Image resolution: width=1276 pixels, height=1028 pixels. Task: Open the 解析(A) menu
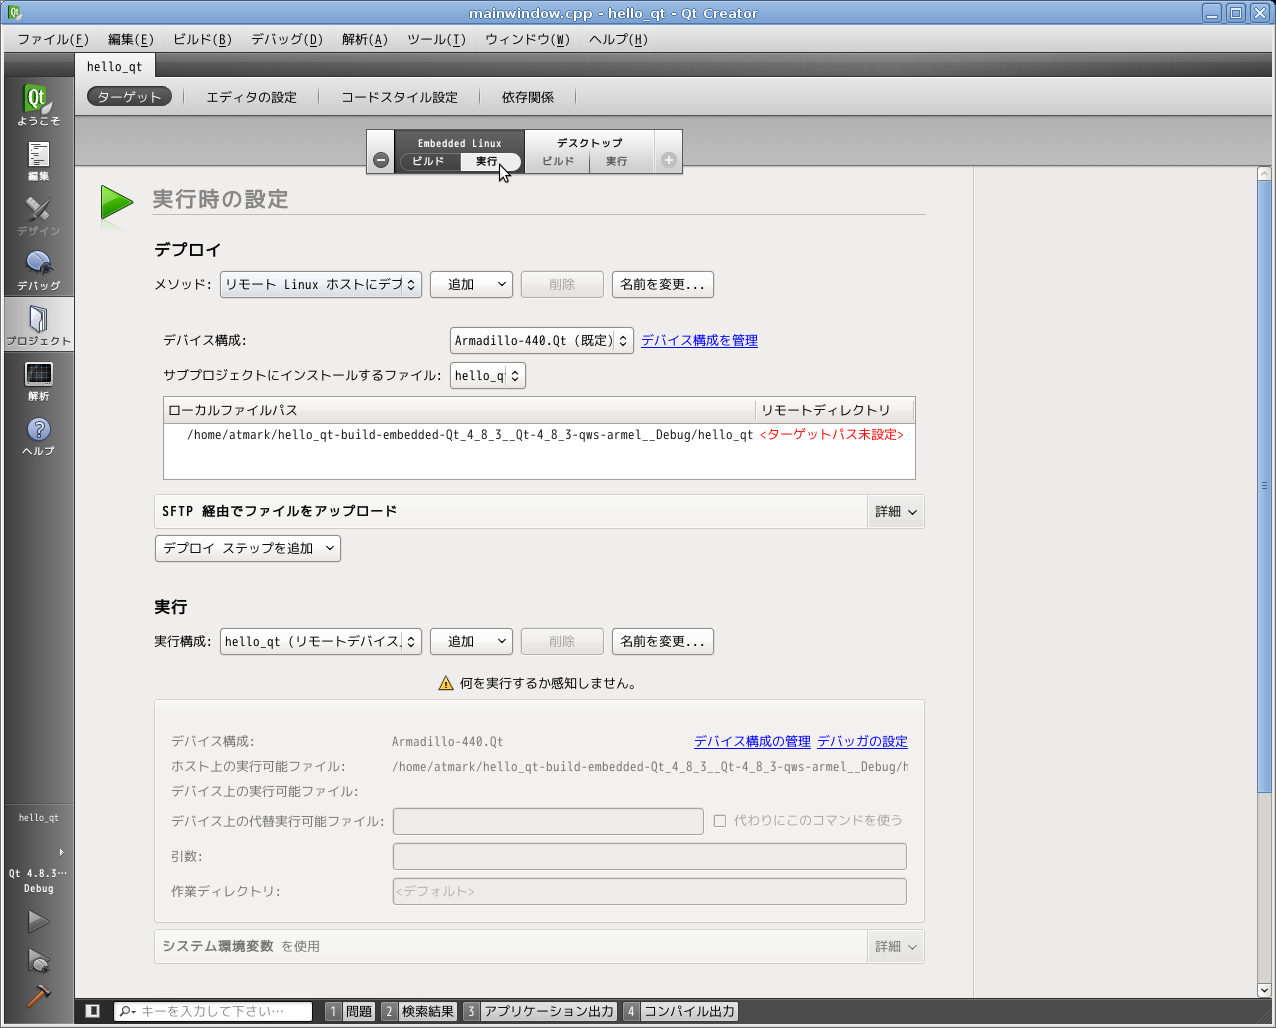365,39
